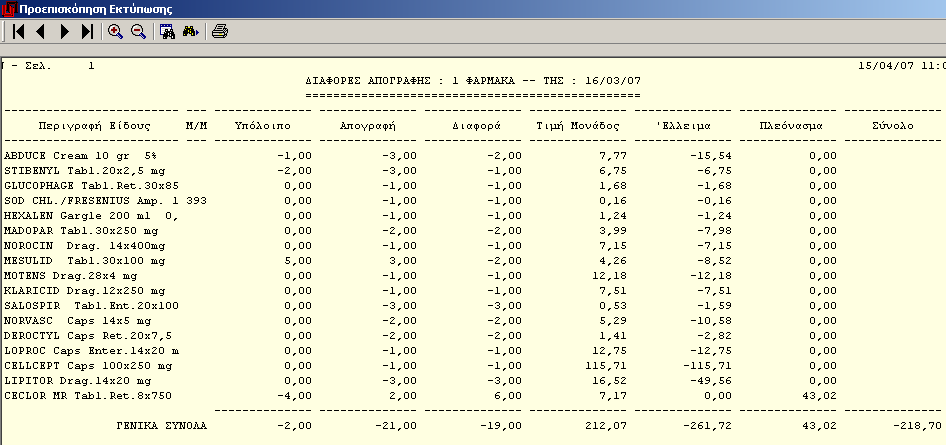Click the 'Υπόλοιπο' column header
The image size is (946, 445).
262,126
